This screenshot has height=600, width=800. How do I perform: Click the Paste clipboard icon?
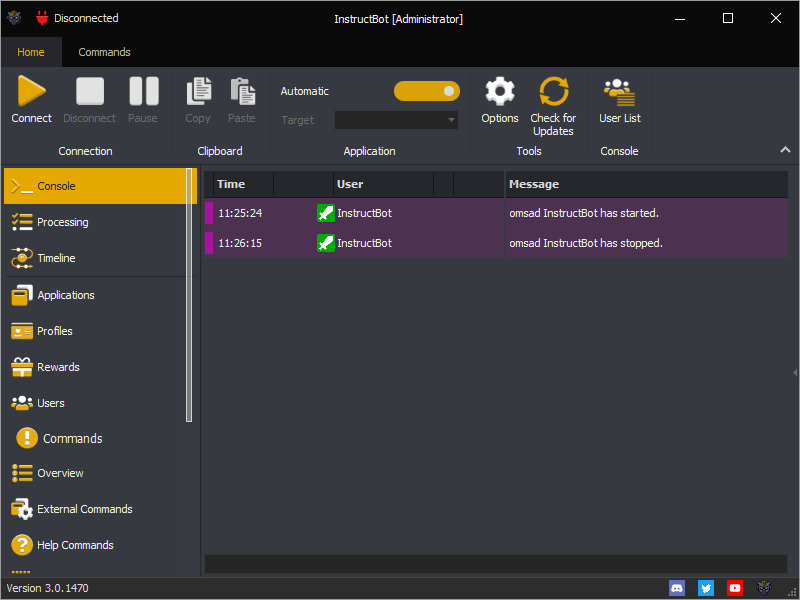242,91
